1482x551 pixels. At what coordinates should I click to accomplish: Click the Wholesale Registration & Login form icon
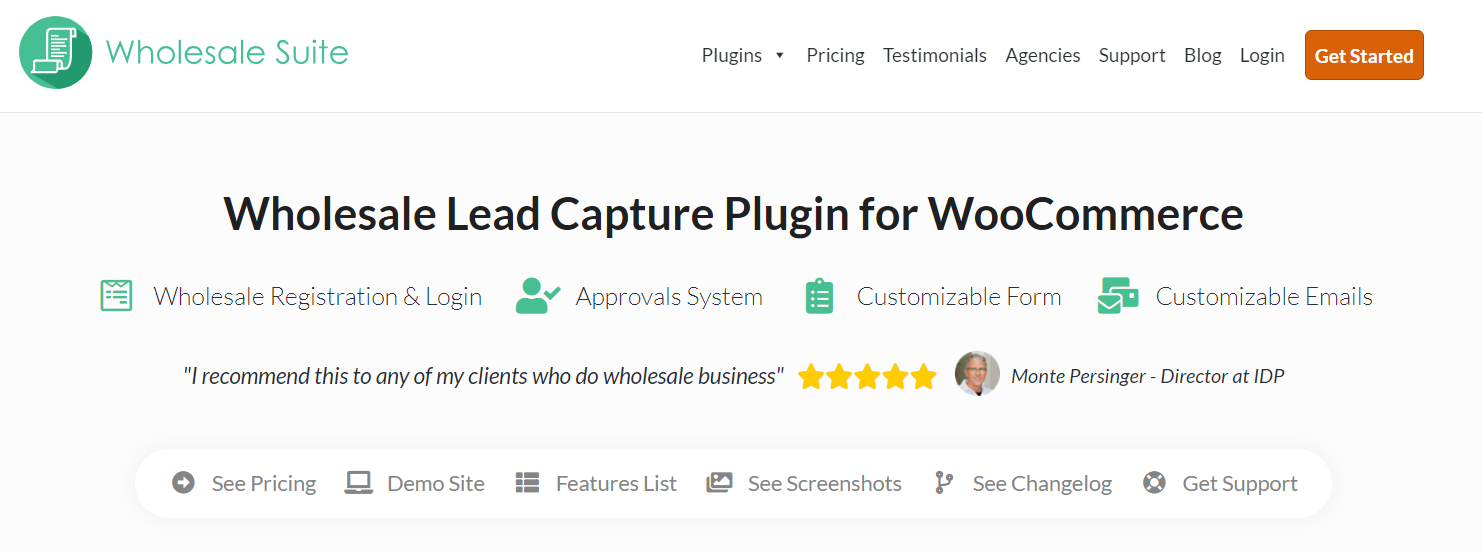tap(117, 296)
